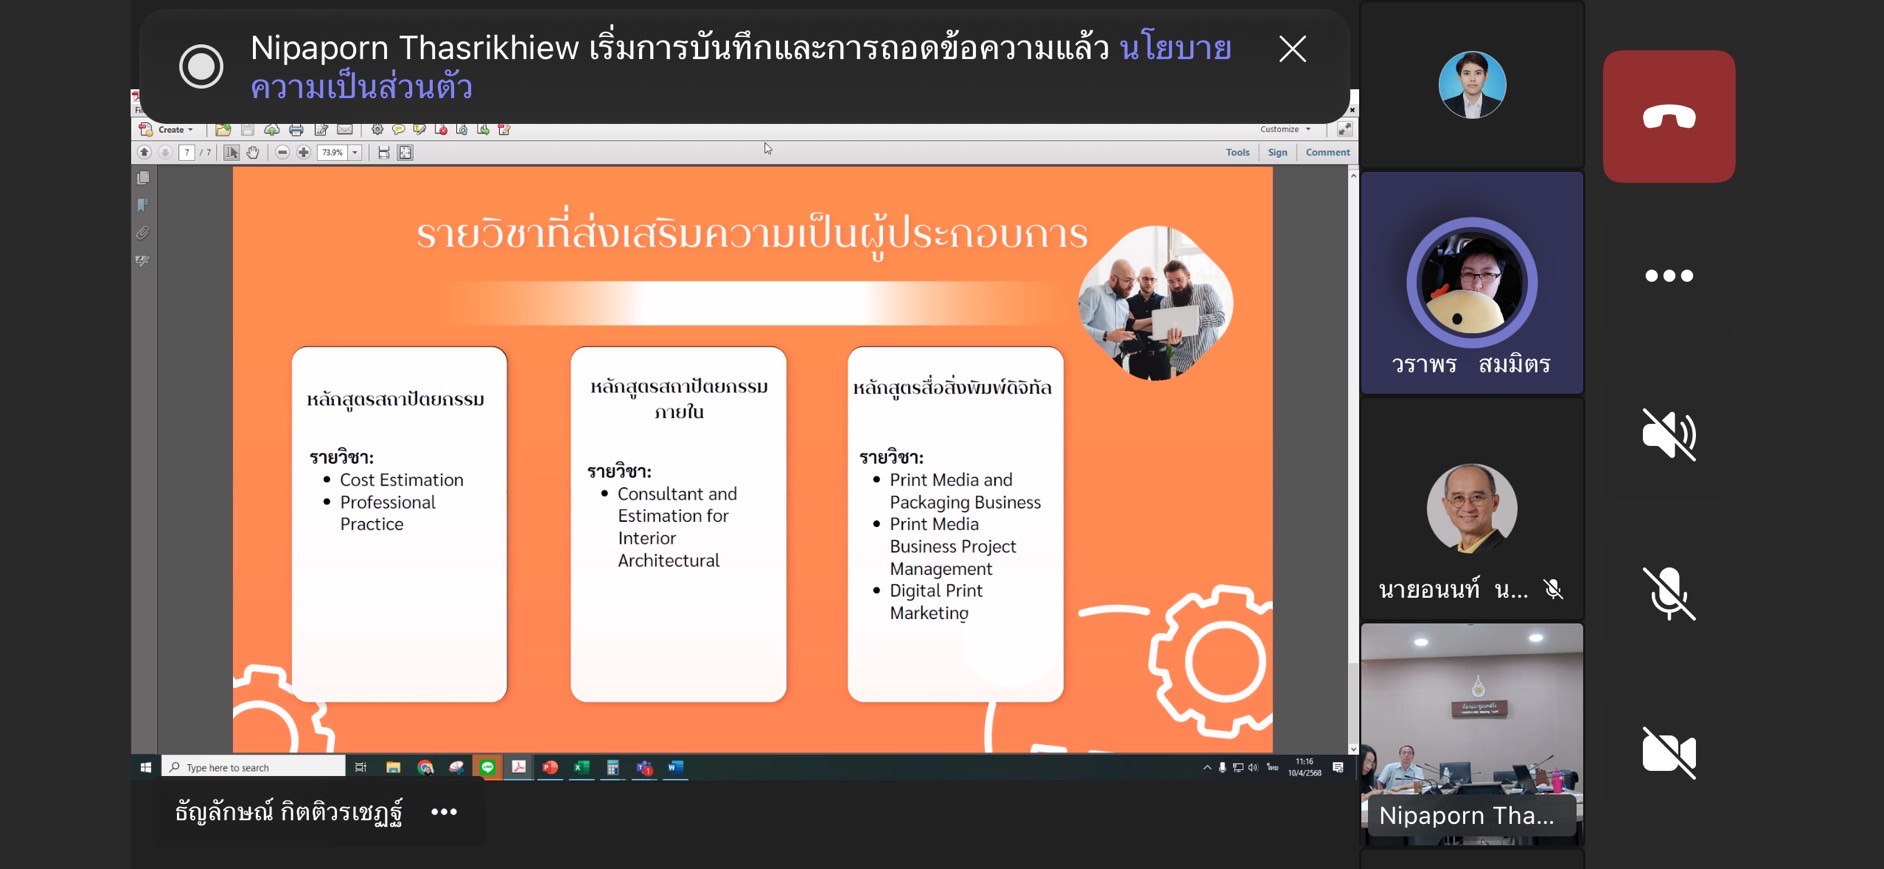
Task: Open LINE app from the taskbar
Action: pos(487,767)
